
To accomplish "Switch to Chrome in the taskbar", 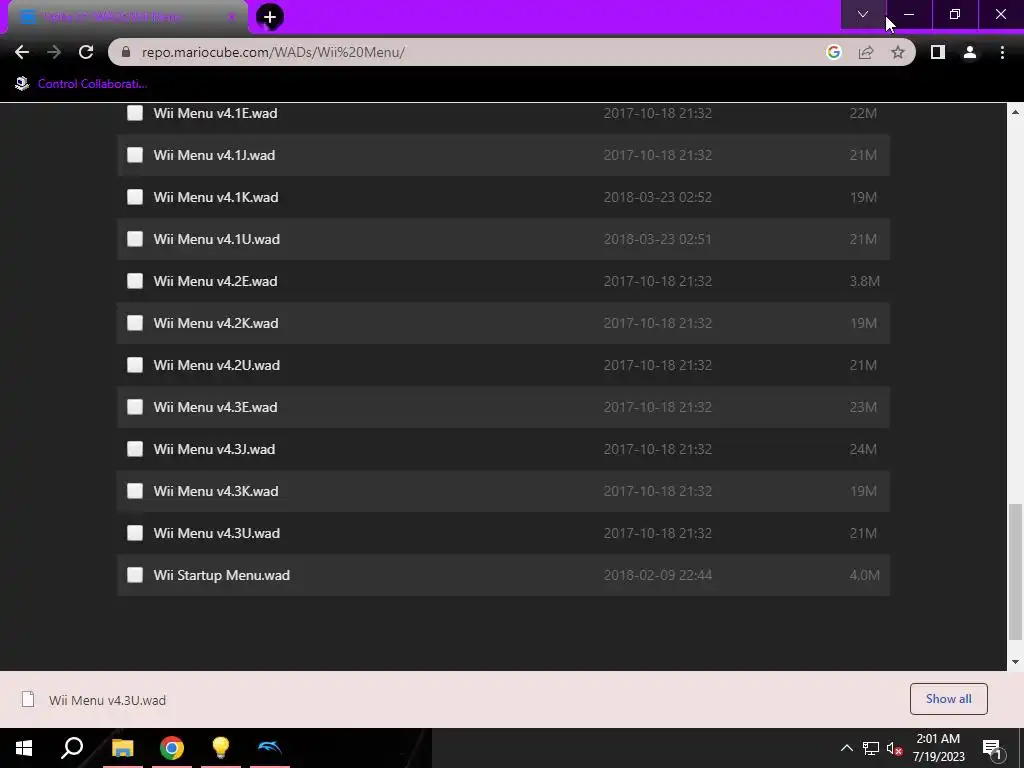I will coord(172,748).
